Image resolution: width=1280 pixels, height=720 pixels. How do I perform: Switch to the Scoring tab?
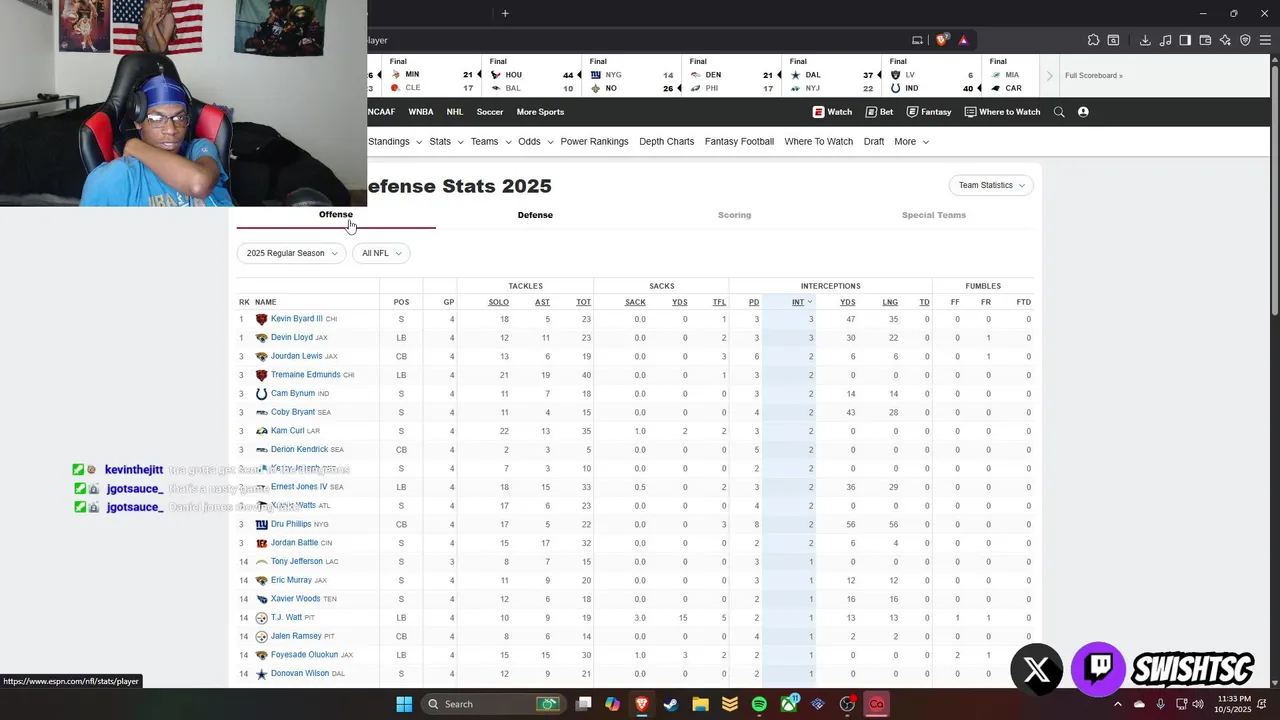pyautogui.click(x=734, y=215)
